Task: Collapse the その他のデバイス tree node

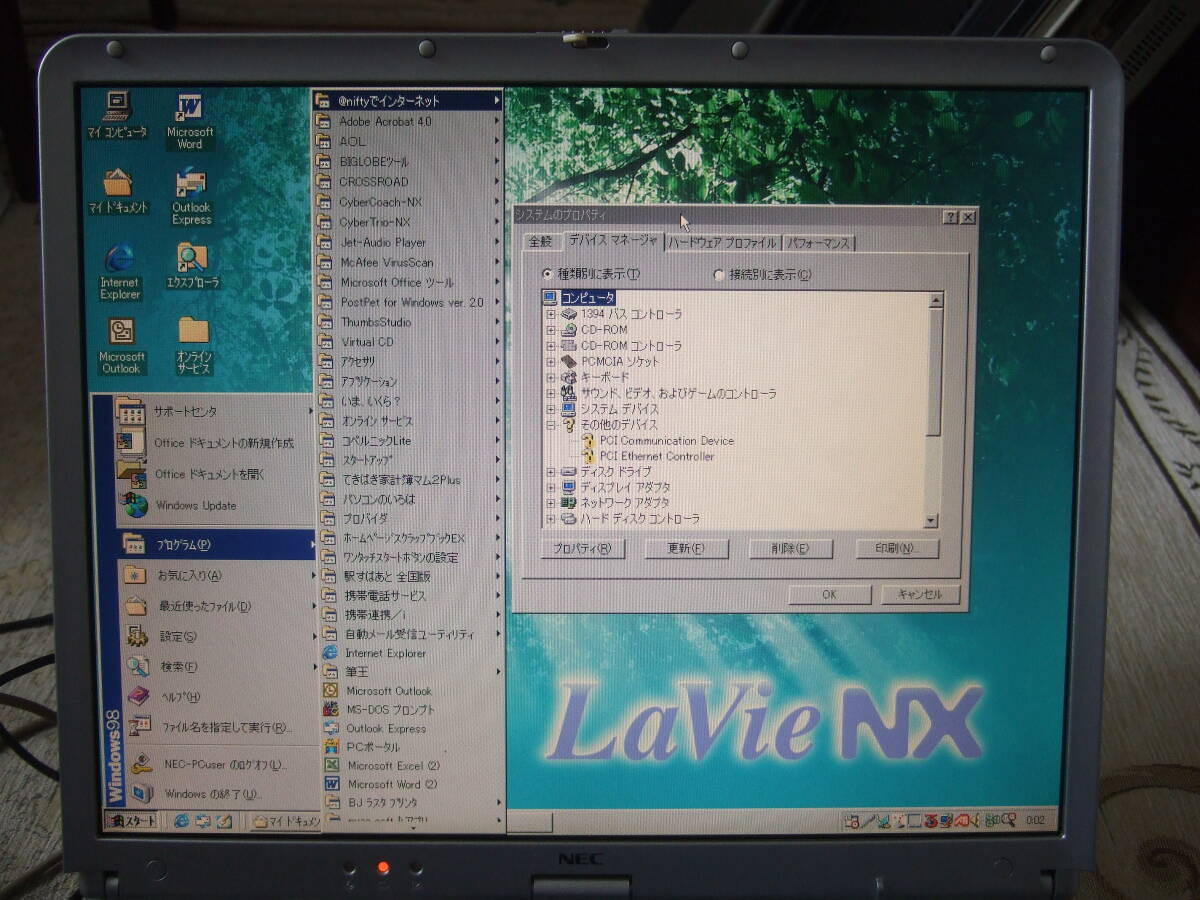Action: 551,425
